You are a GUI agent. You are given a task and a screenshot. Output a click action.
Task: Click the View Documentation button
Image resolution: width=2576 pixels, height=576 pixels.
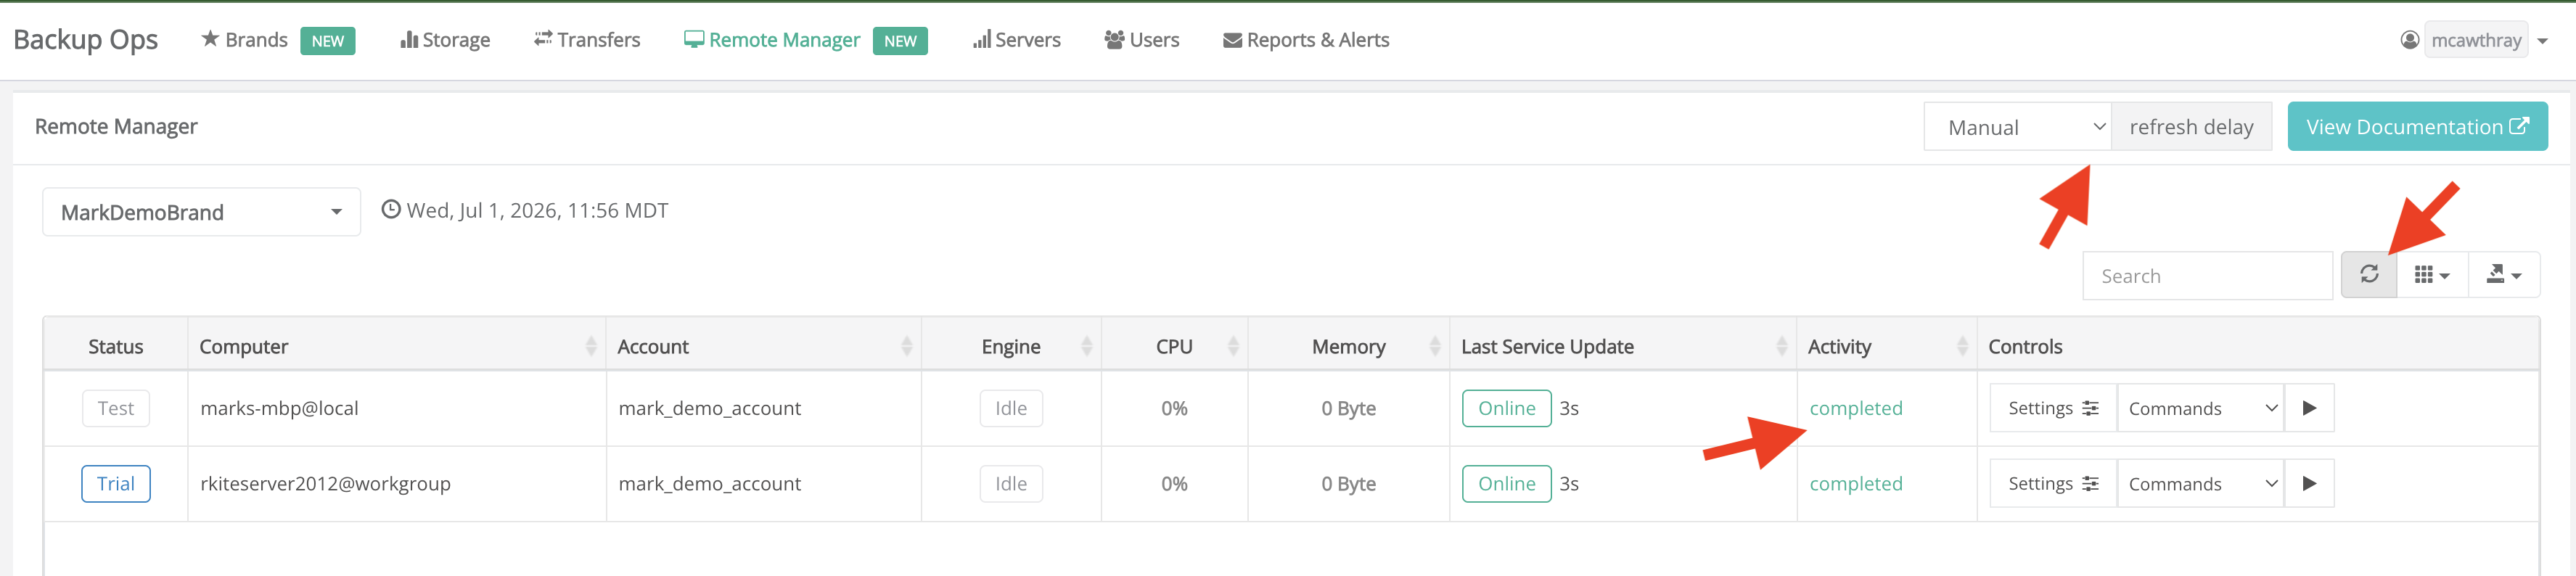click(2417, 127)
